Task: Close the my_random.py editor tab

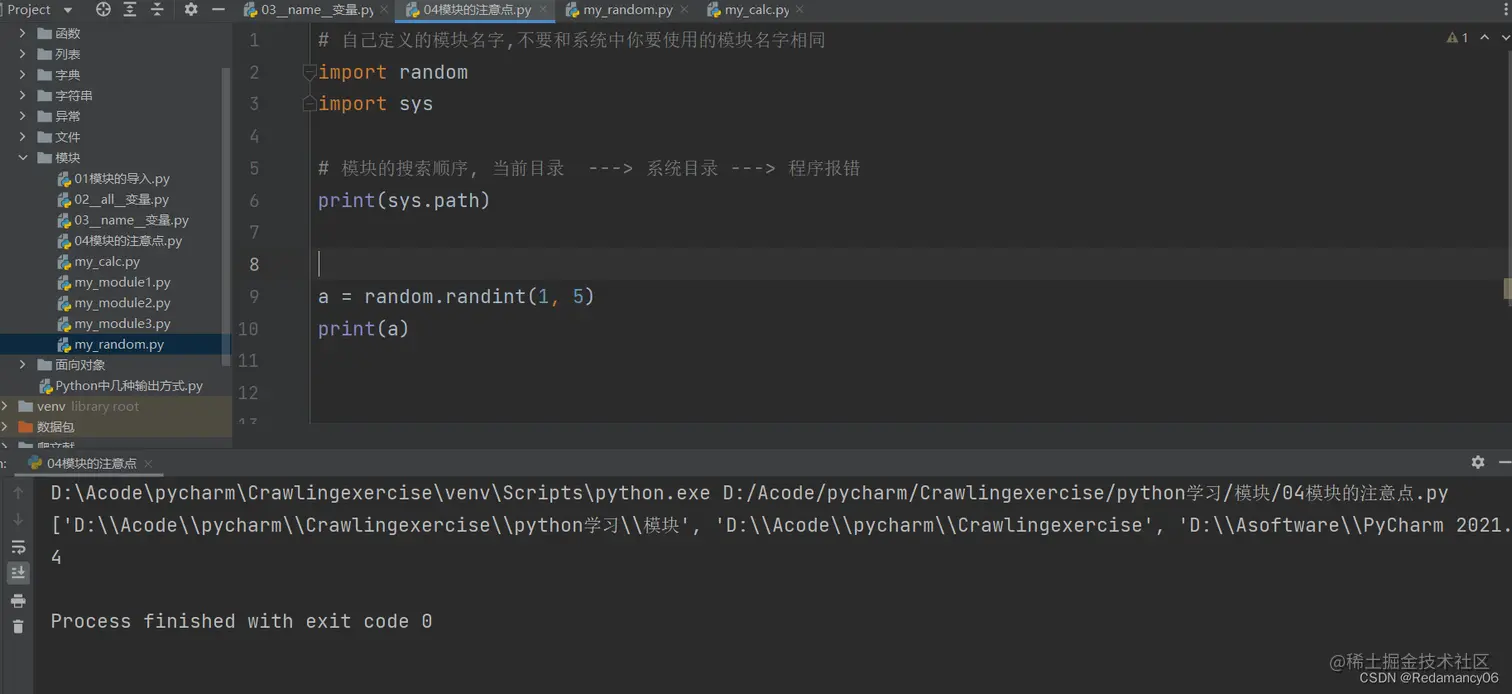Action: coord(684,10)
